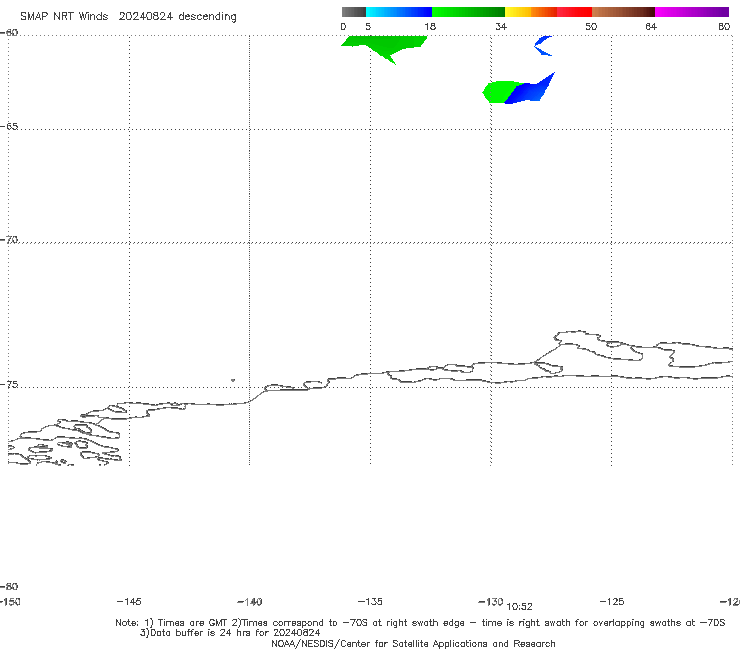Click the NOAA/NESDIS Center credit line

tap(413, 644)
